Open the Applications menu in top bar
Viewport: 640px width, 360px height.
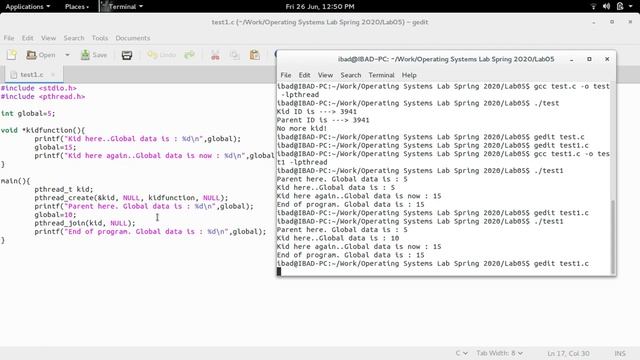pos(27,7)
